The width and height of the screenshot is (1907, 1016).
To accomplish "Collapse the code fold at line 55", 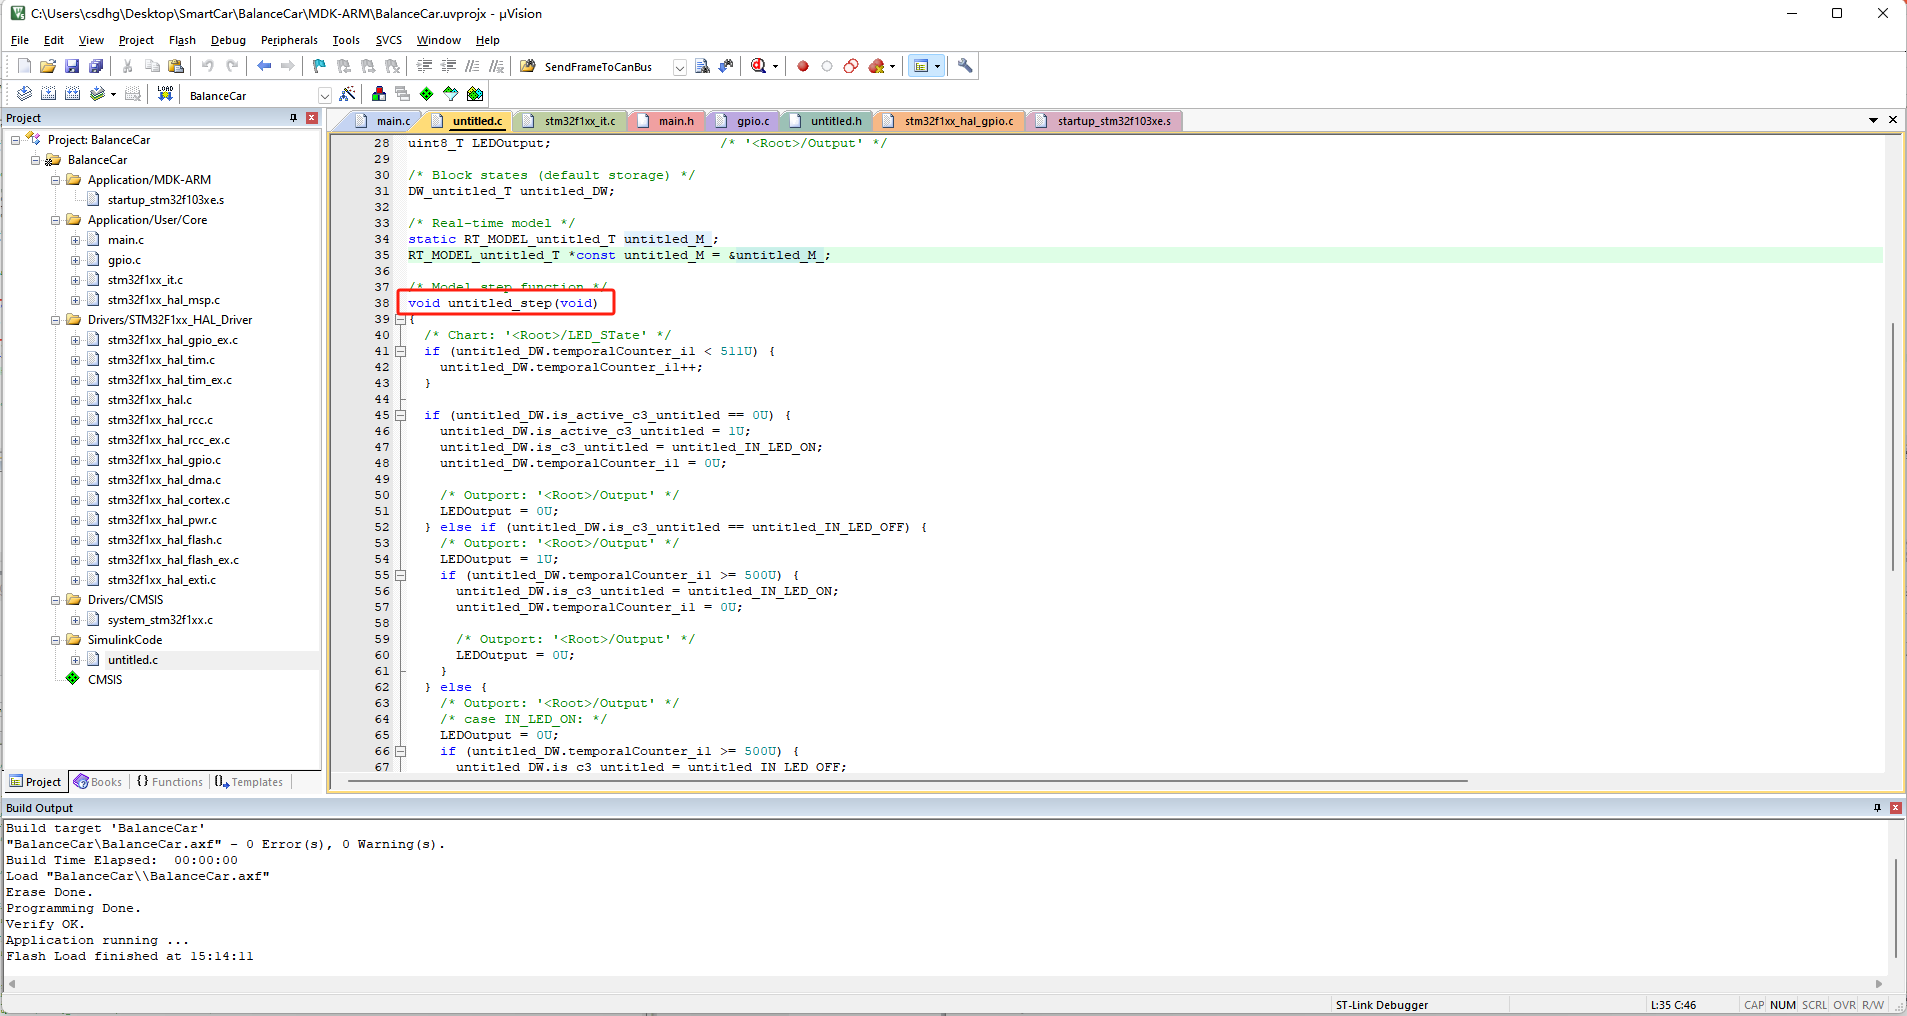I will pyautogui.click(x=400, y=575).
